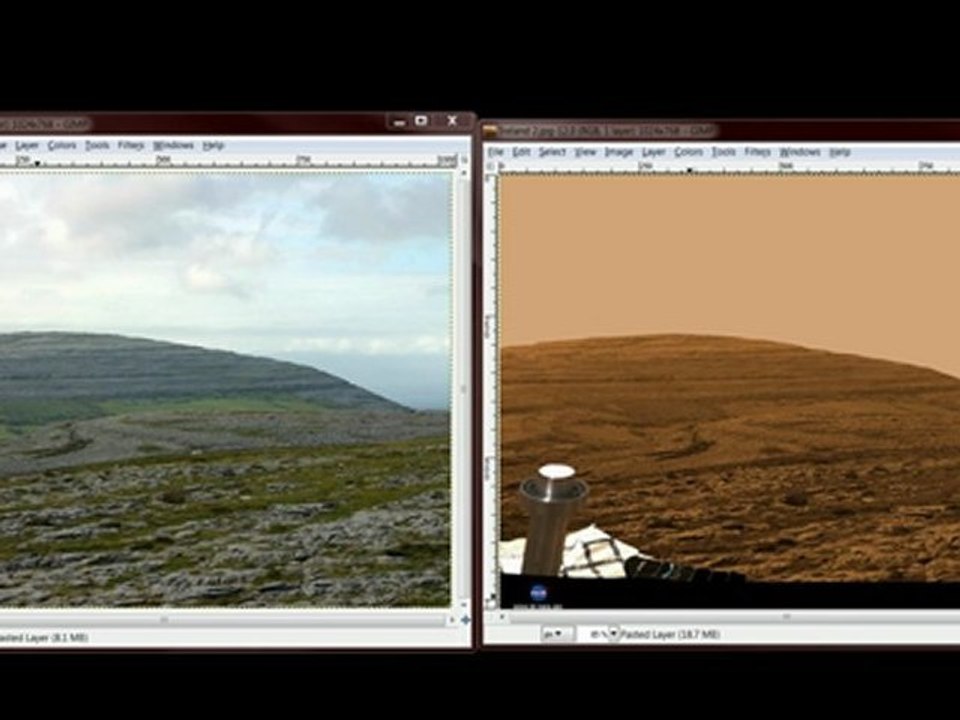Open the Select menu in the right GIMP window

pyautogui.click(x=552, y=152)
